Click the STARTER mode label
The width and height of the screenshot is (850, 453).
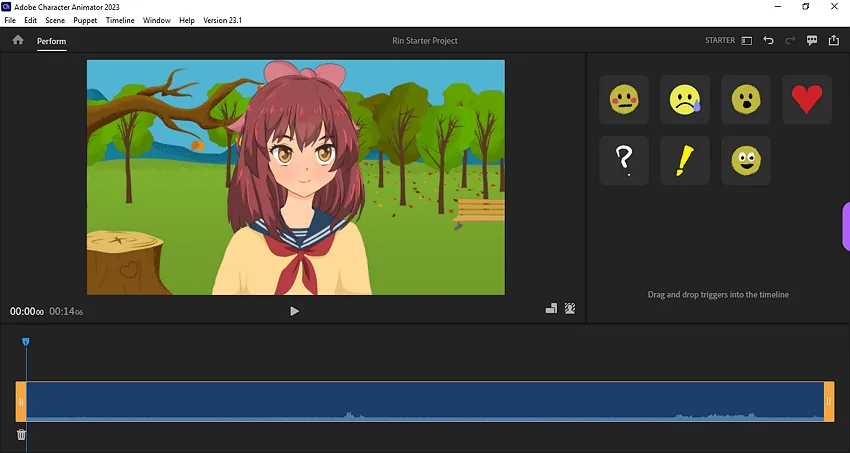[720, 40]
